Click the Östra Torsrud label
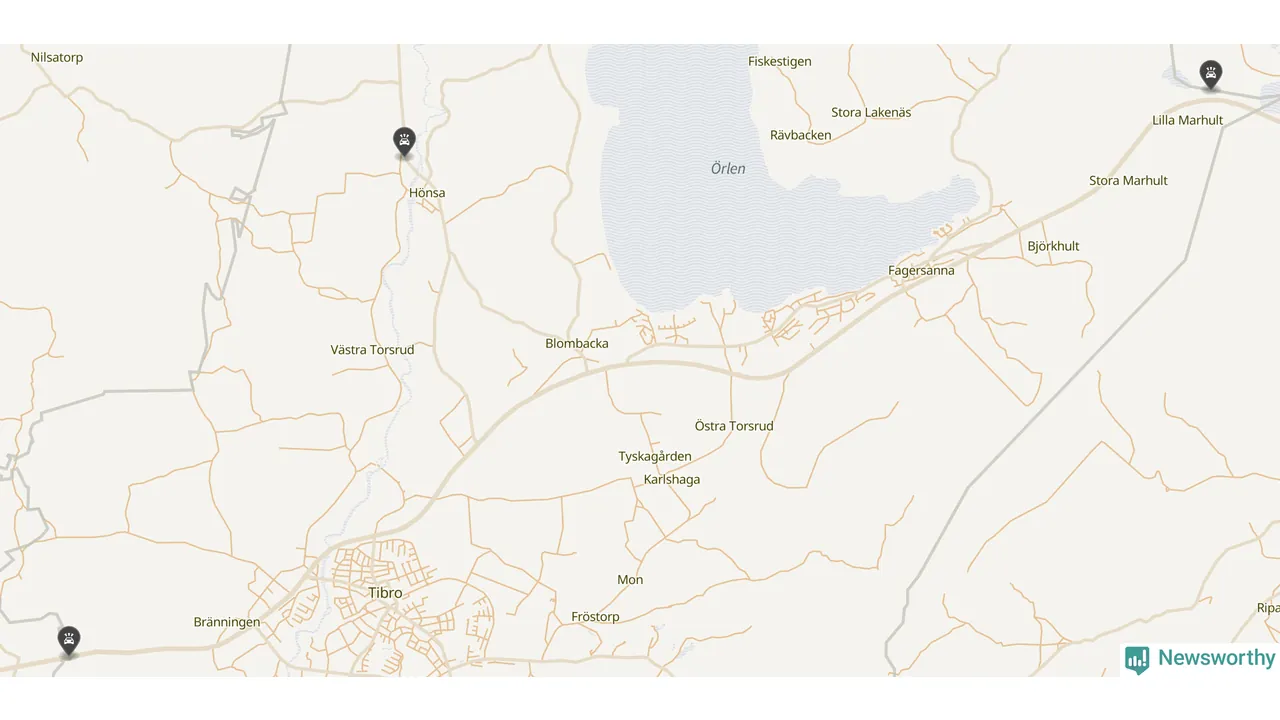The width and height of the screenshot is (1280, 720). (x=734, y=426)
